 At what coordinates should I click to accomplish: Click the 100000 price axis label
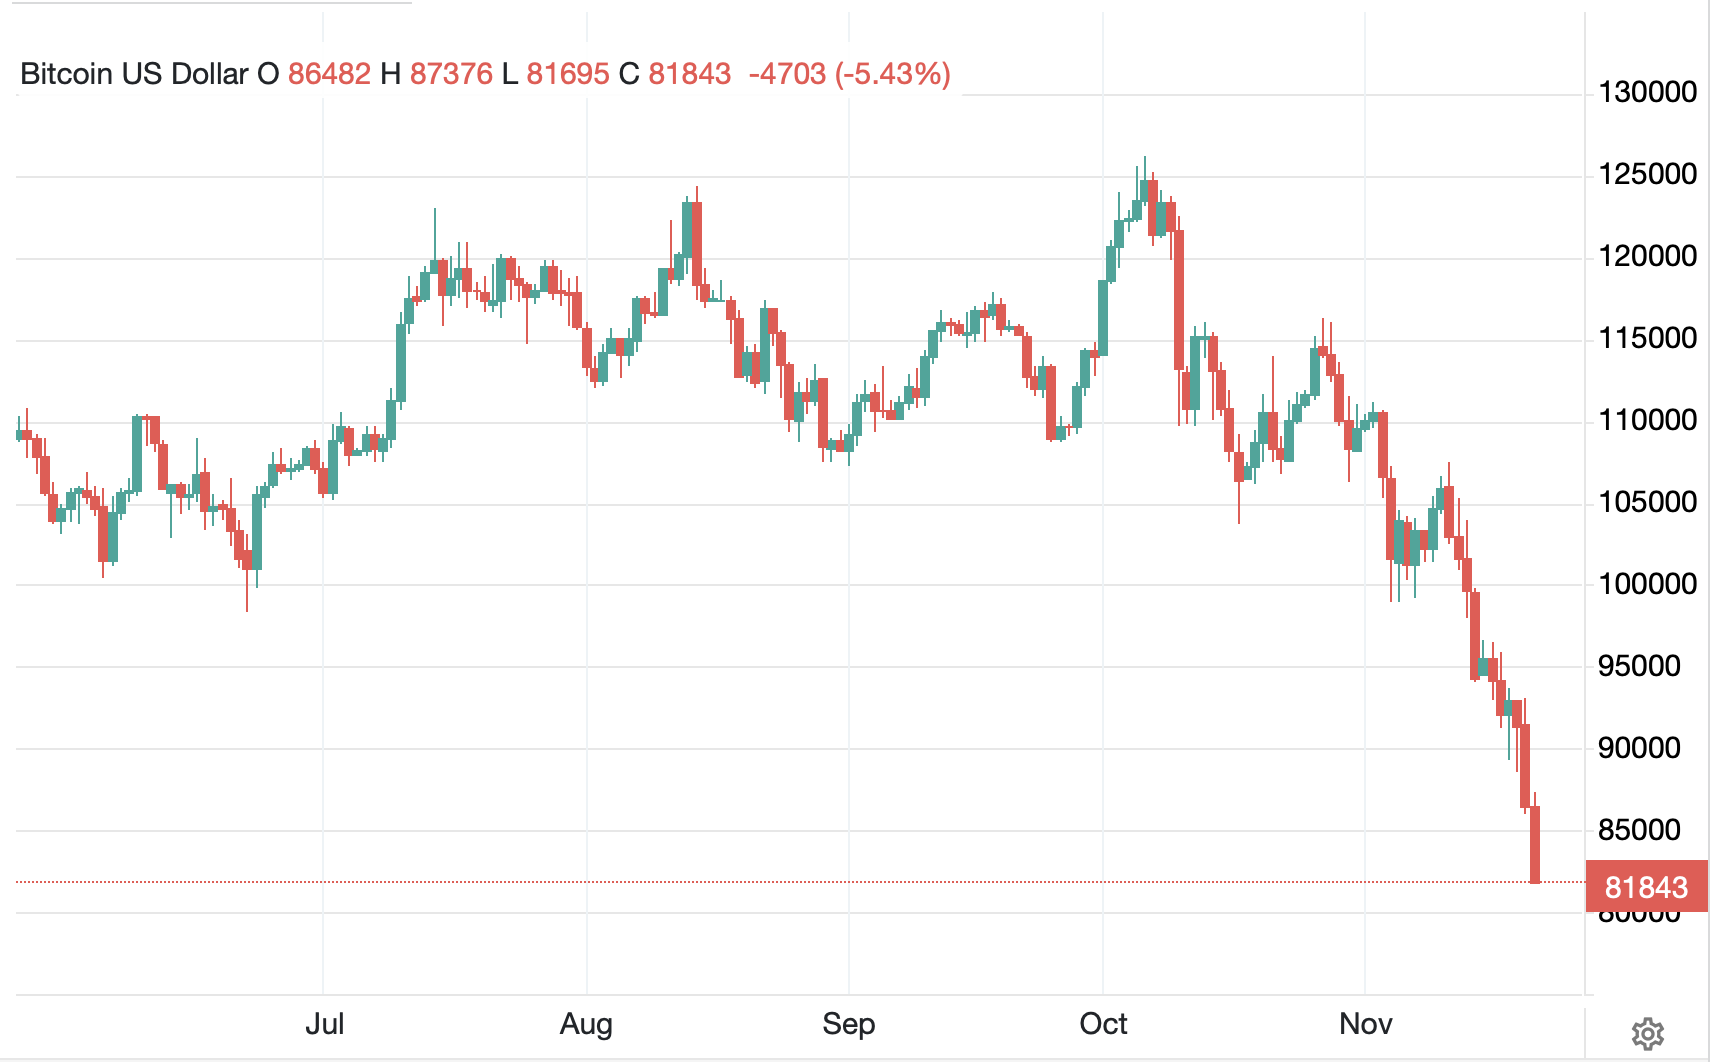coord(1647,584)
